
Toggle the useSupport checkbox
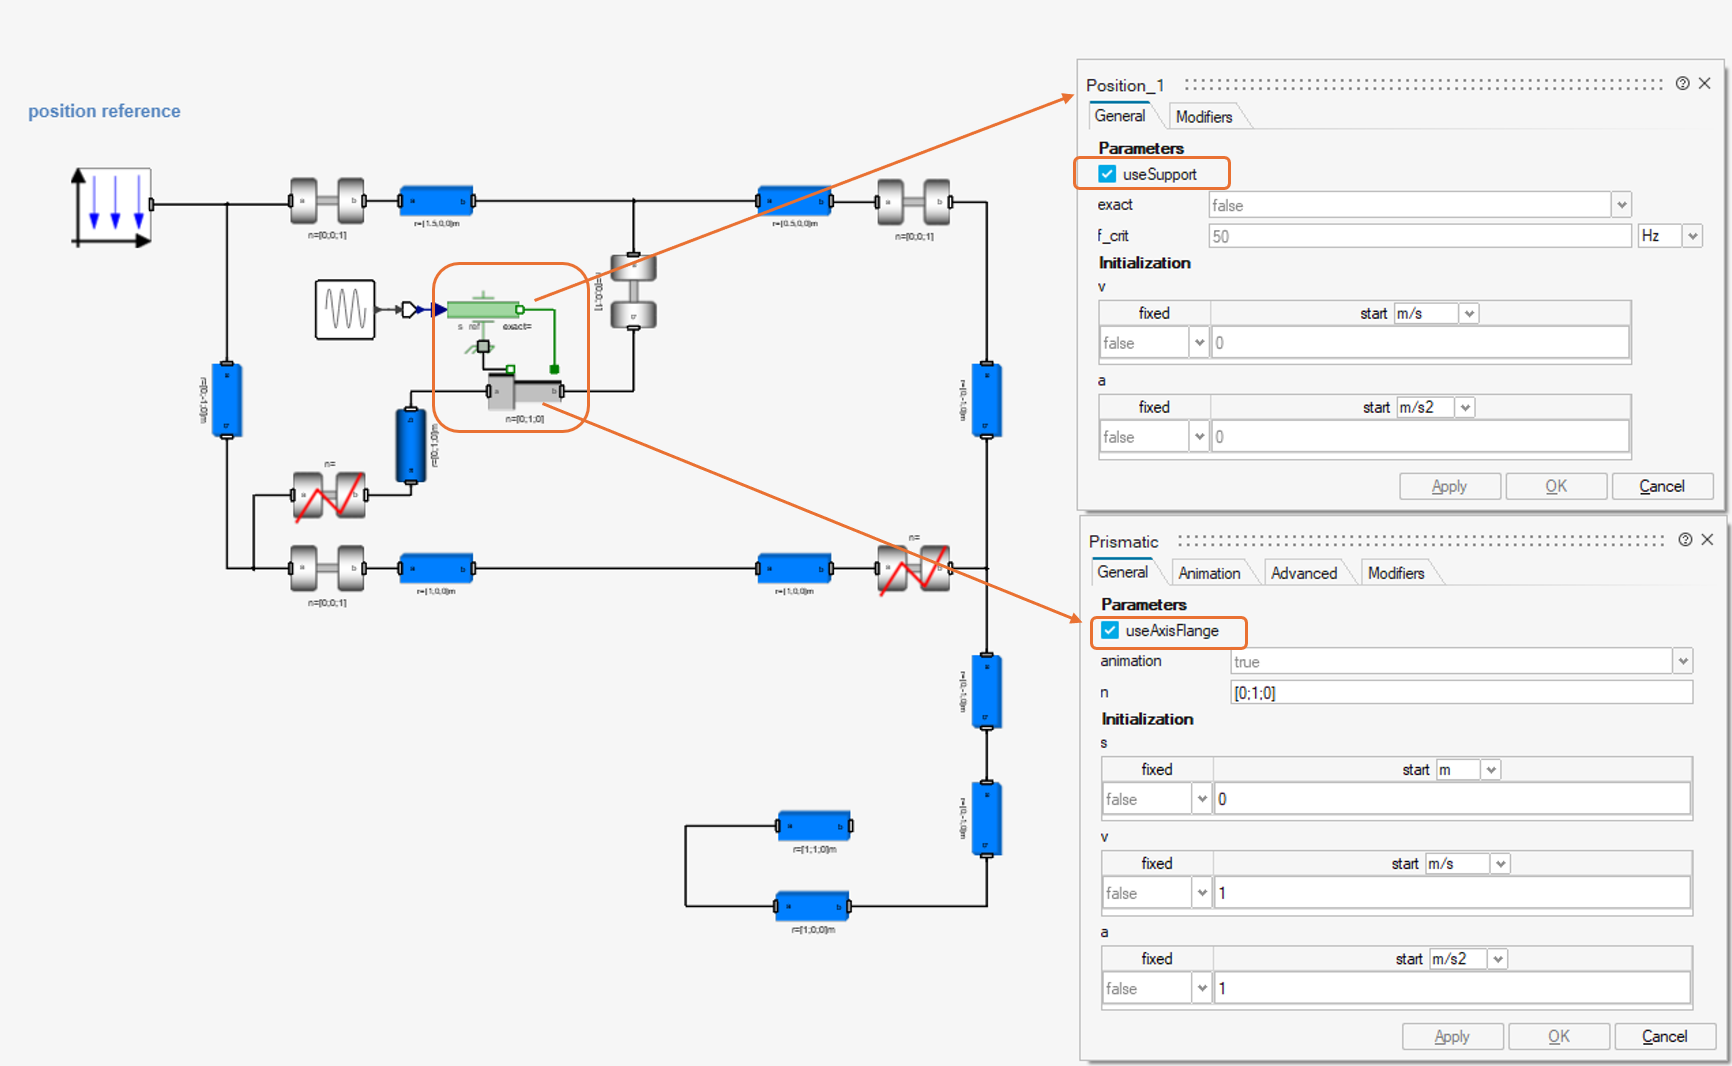point(1107,174)
